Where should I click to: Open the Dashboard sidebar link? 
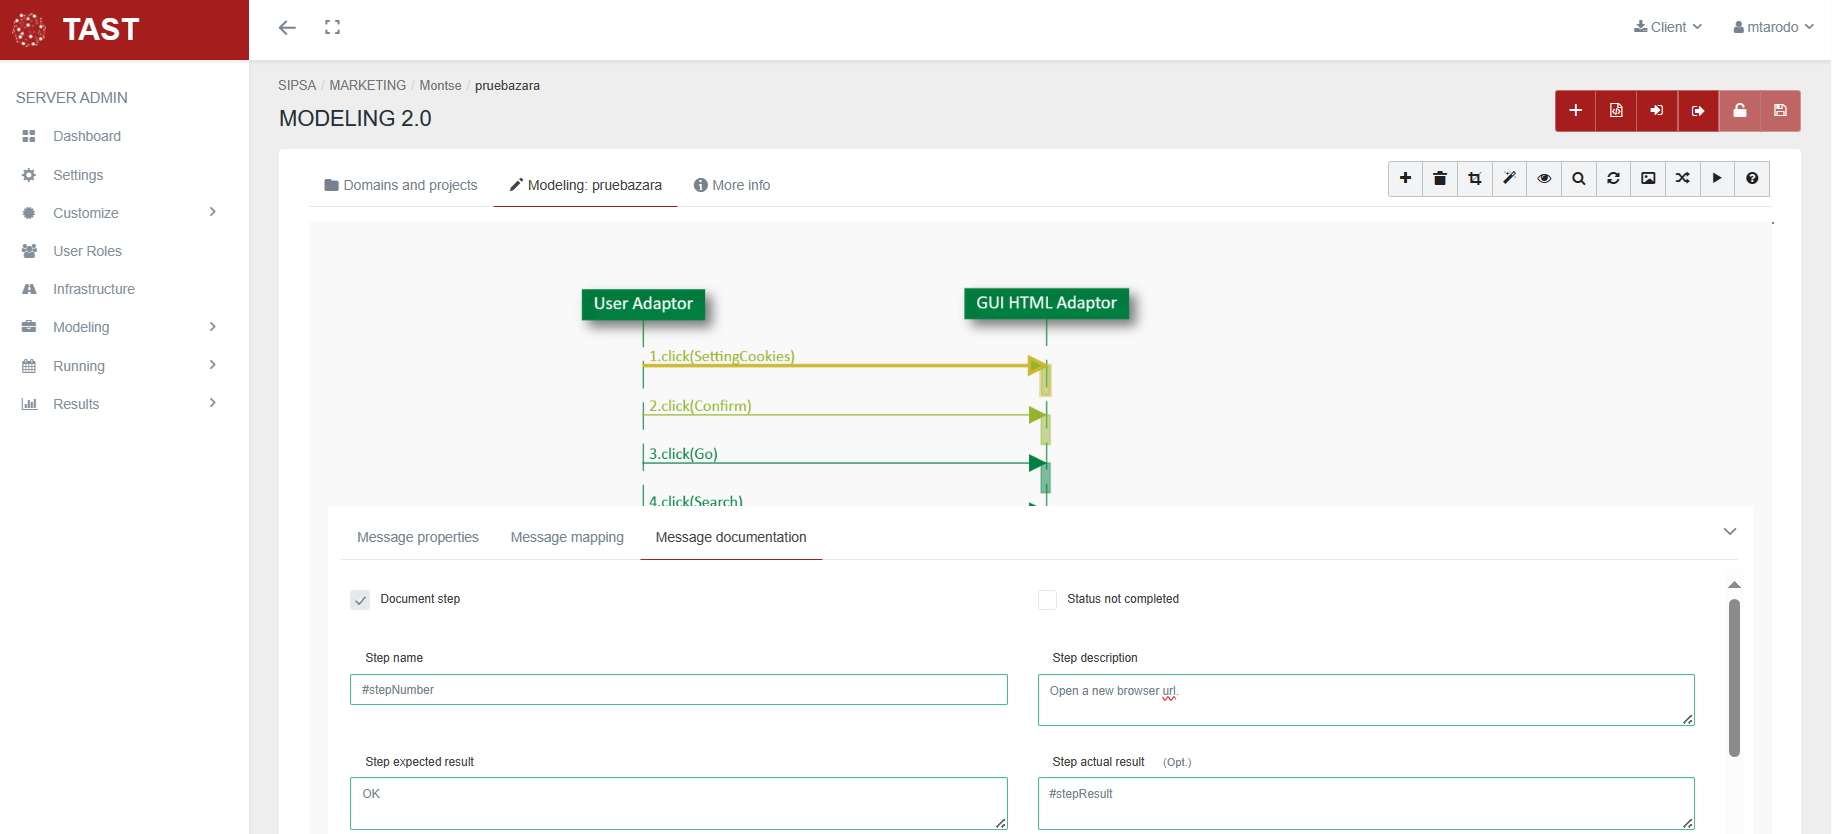87,136
